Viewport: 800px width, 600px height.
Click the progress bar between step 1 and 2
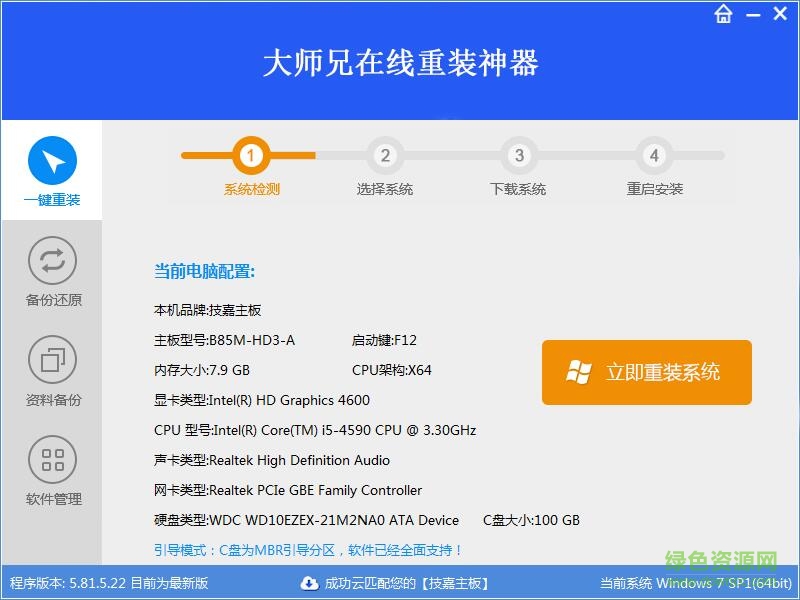click(x=318, y=155)
